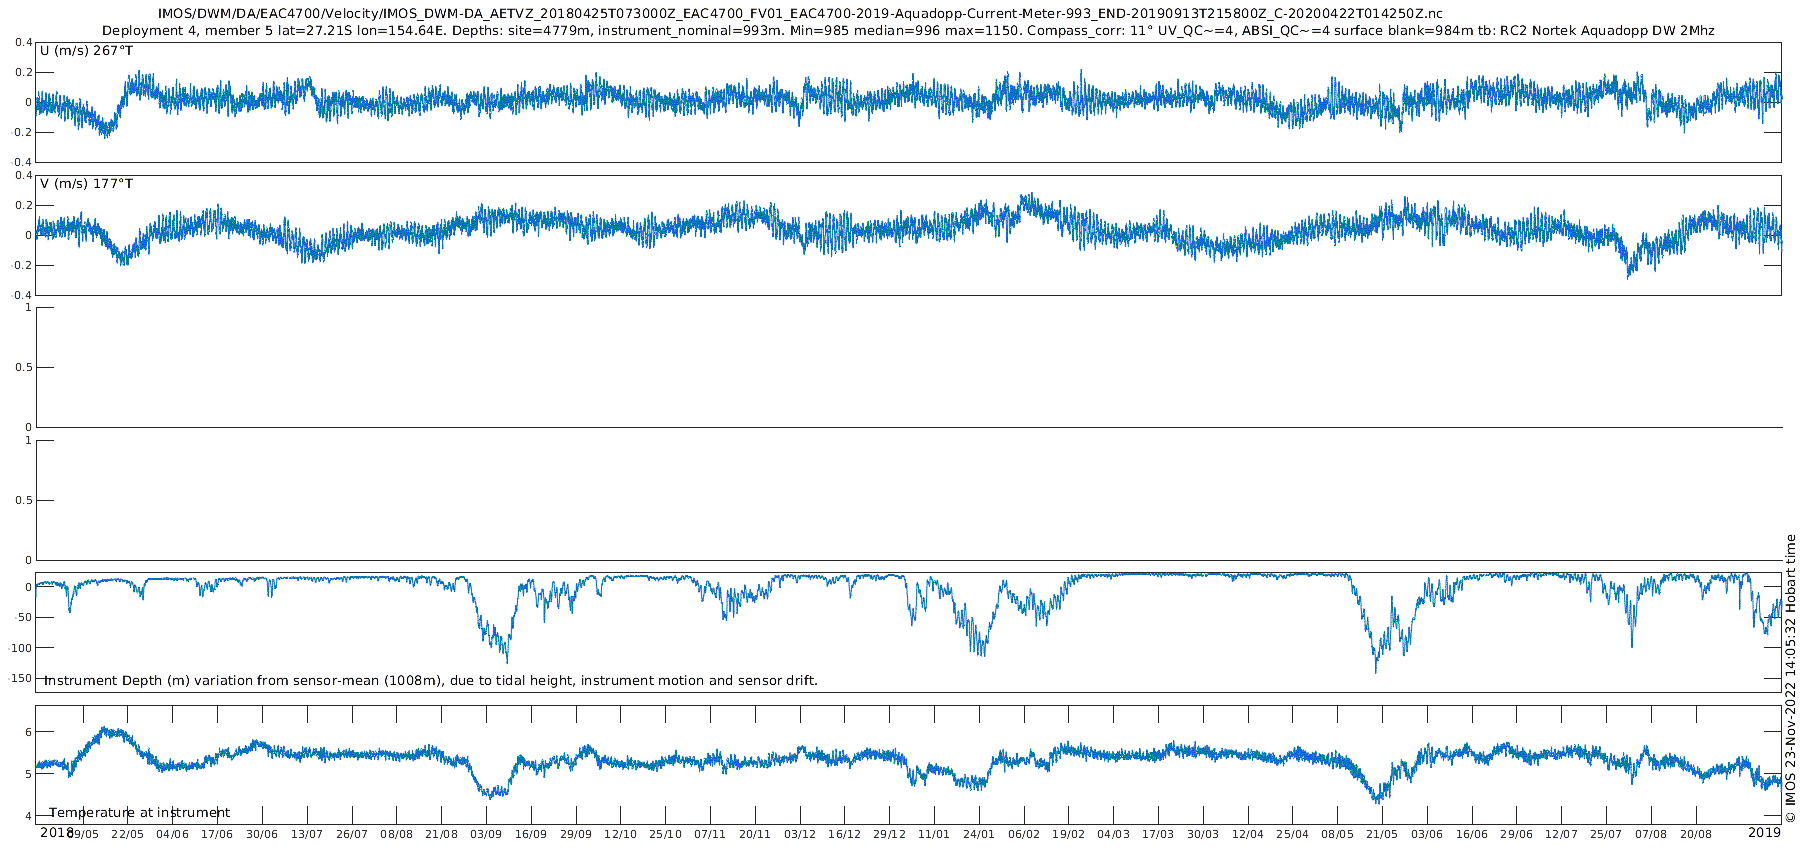Click the 'Deployment 4, member 5' subtitle line
This screenshot has width=1800, height=850.
pyautogui.click(x=908, y=31)
